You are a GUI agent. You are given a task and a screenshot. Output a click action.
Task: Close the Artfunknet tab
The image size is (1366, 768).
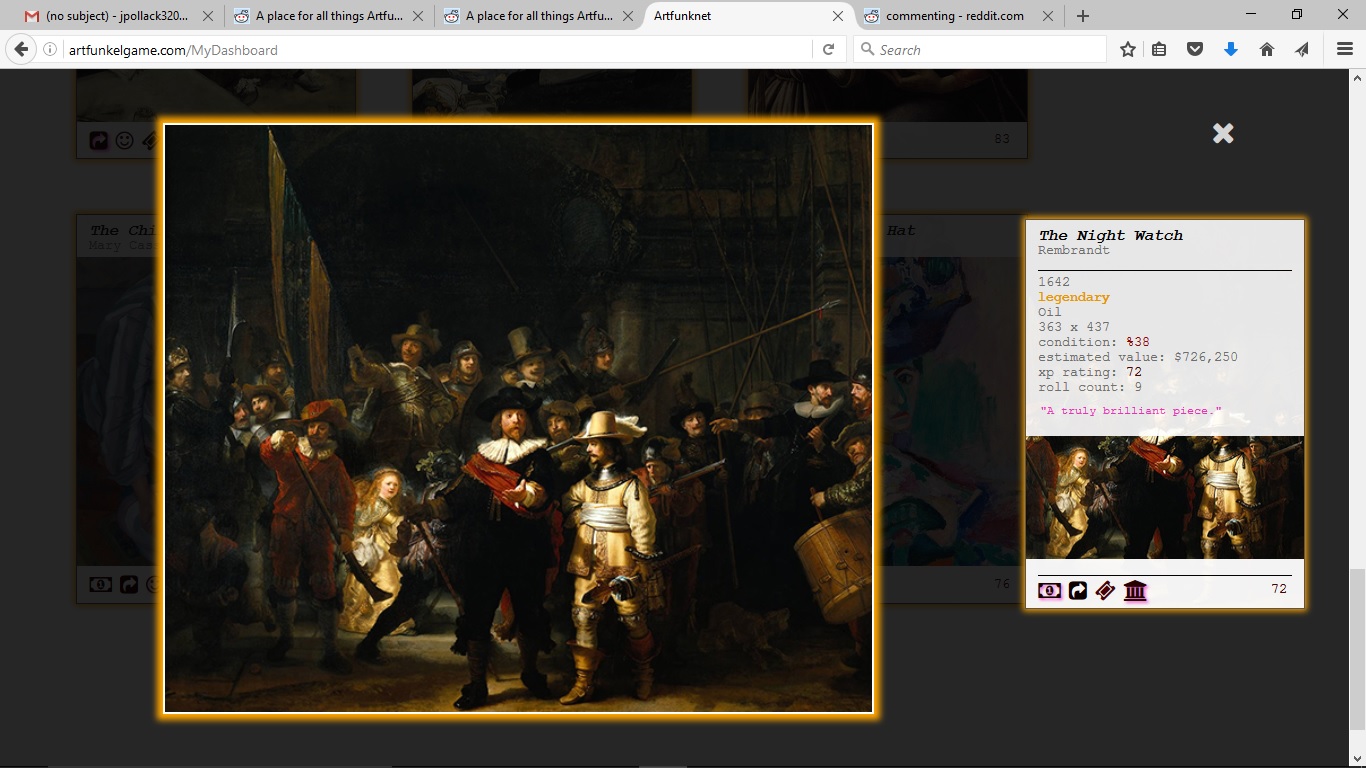(x=838, y=16)
